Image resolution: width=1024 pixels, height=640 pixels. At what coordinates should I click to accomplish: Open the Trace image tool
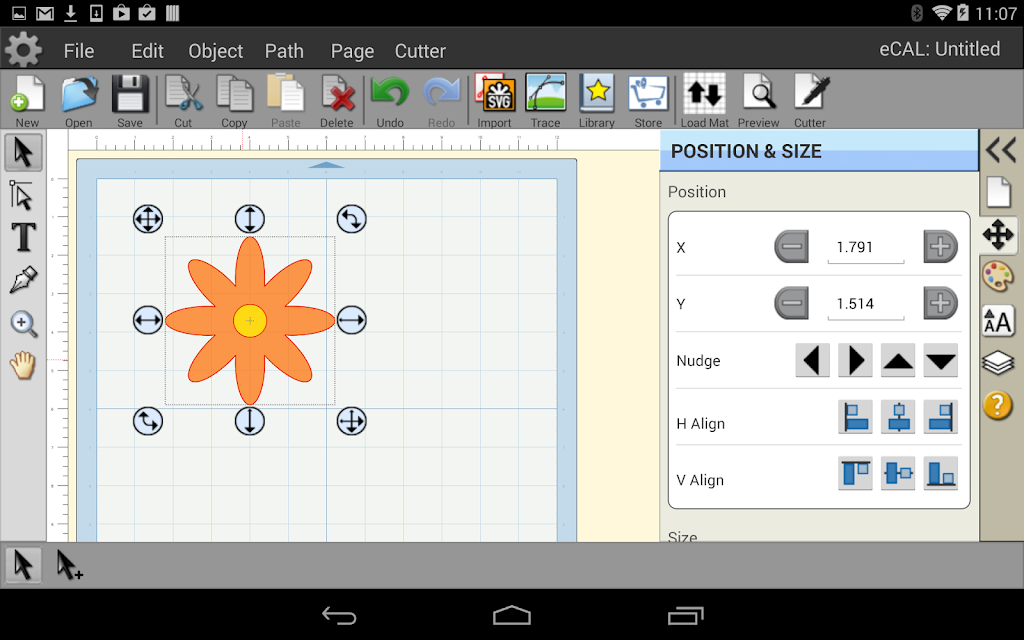pos(545,100)
